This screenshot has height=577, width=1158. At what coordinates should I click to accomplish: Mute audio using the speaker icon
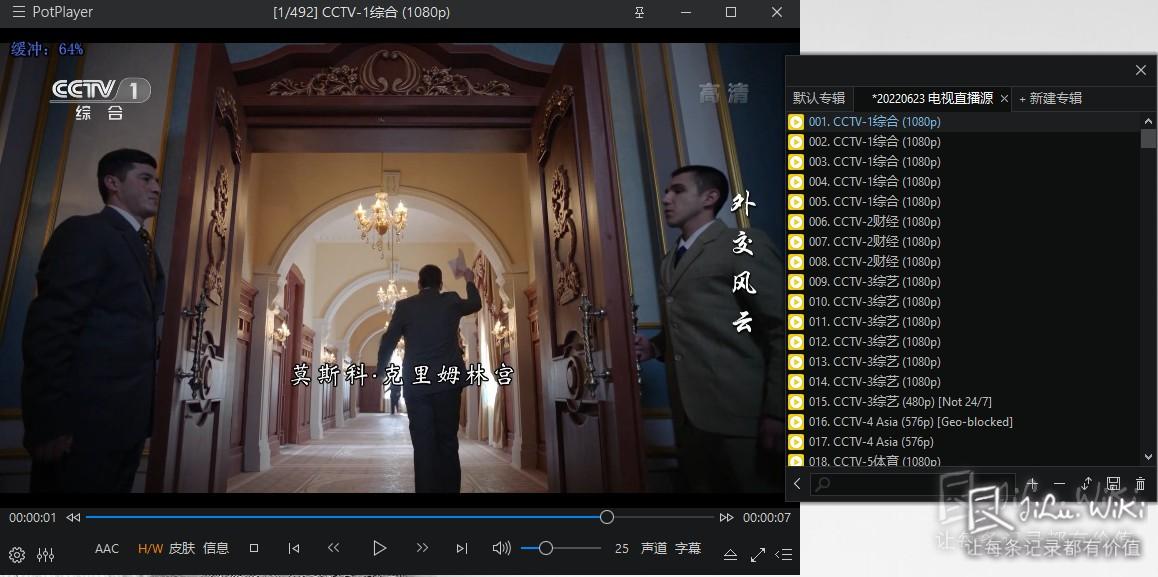pos(501,547)
